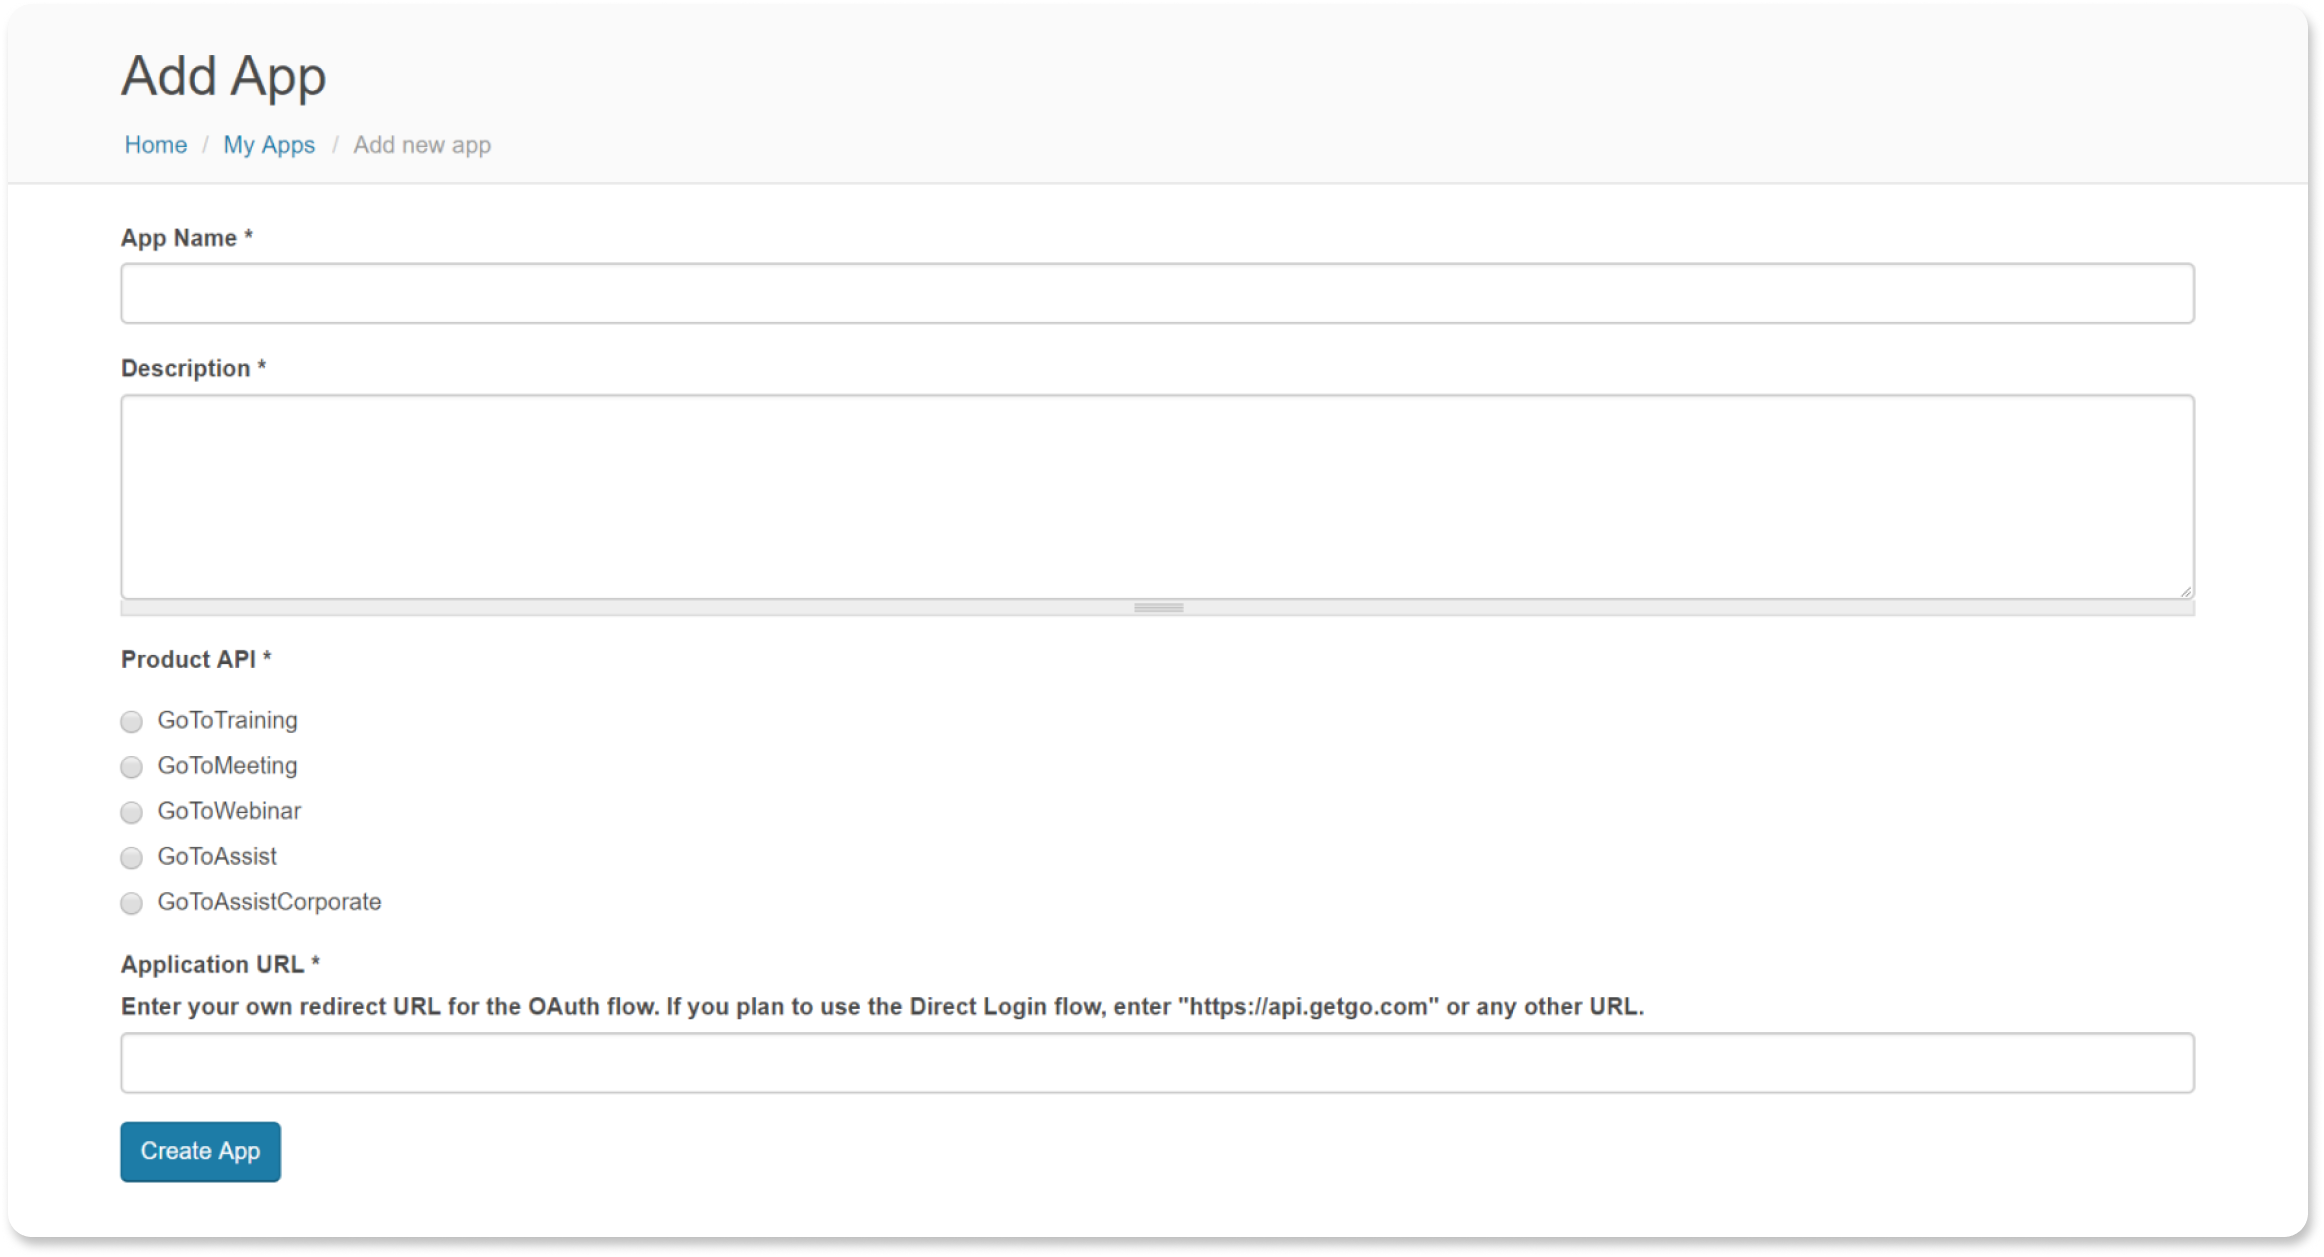Click the 'Product API *' label
2324x1257 pixels.
(x=196, y=660)
